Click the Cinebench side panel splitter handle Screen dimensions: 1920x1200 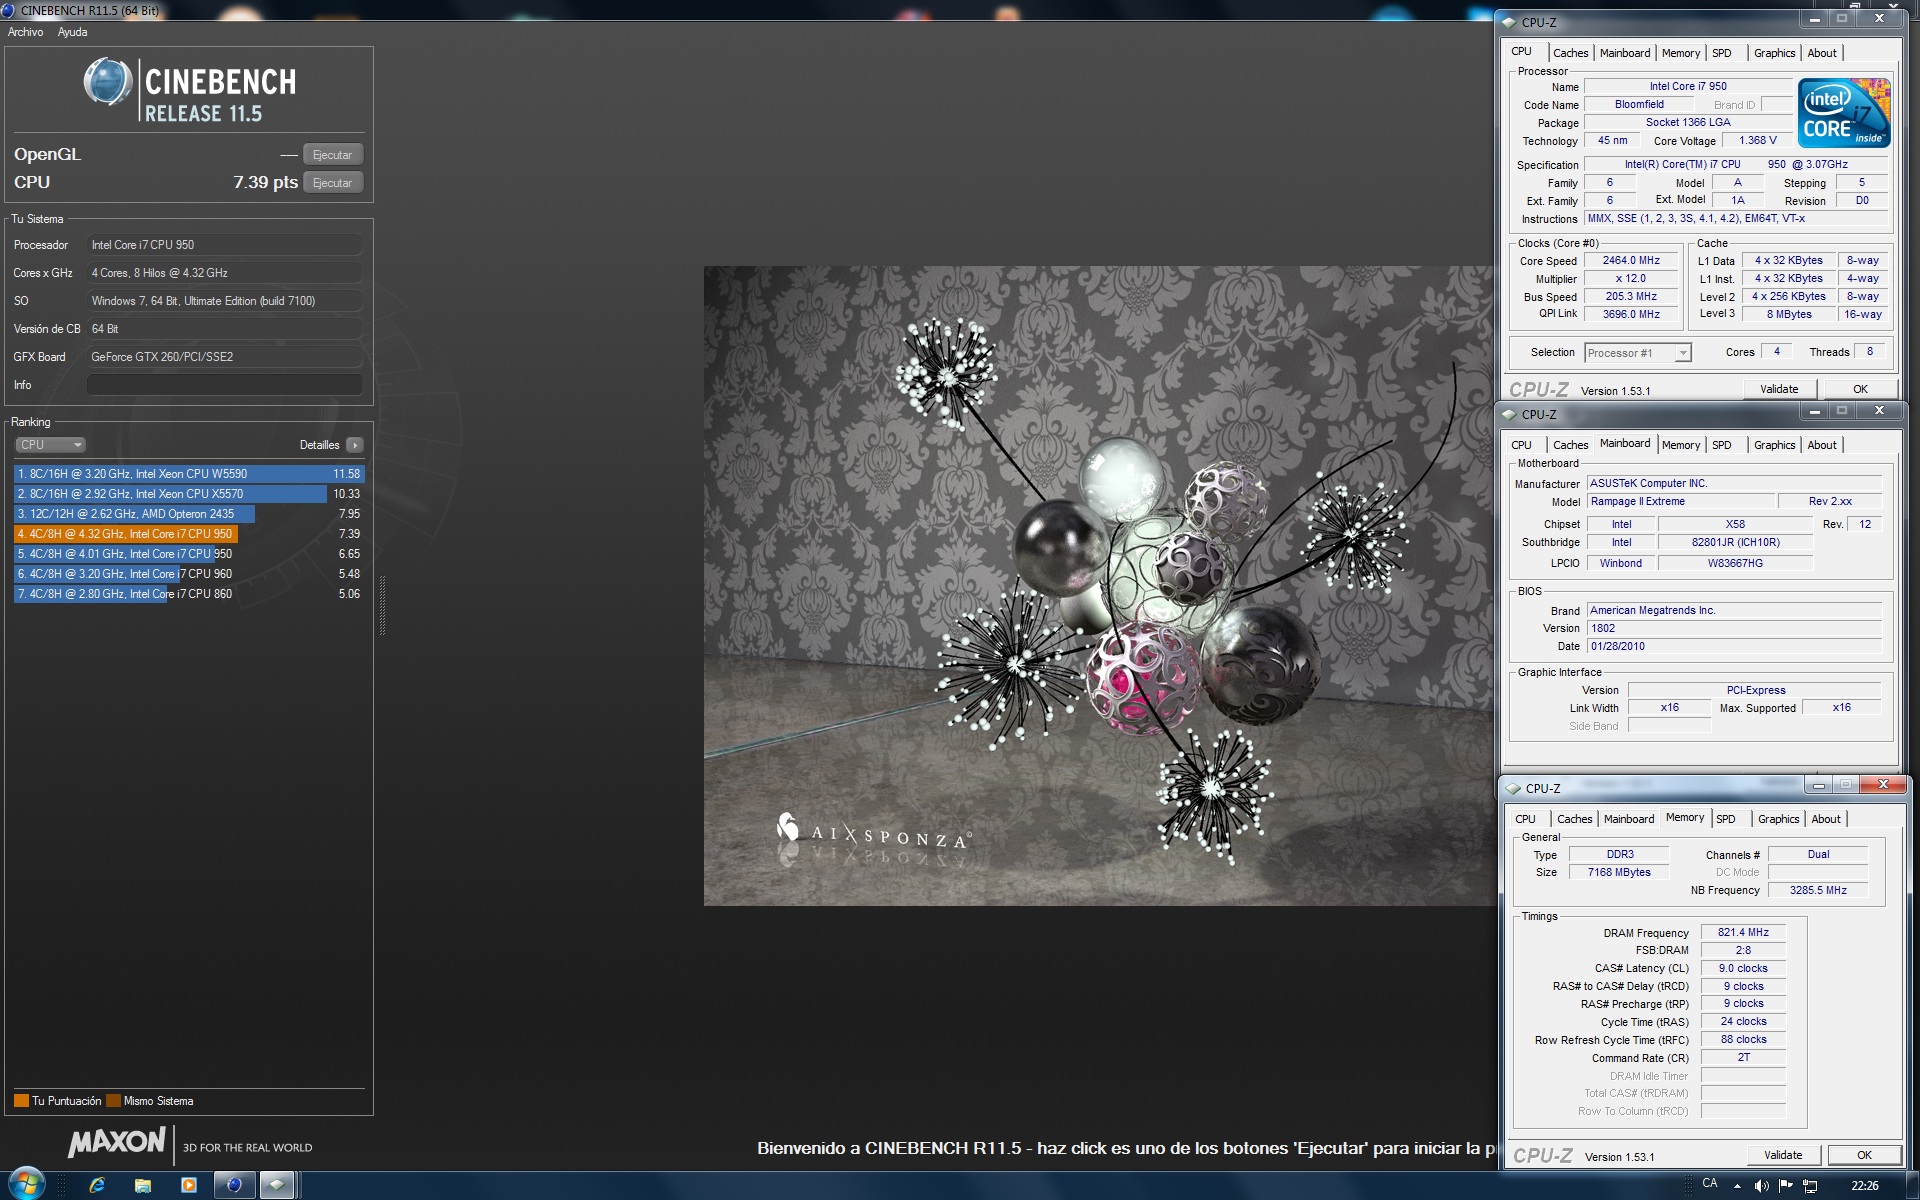[381, 605]
